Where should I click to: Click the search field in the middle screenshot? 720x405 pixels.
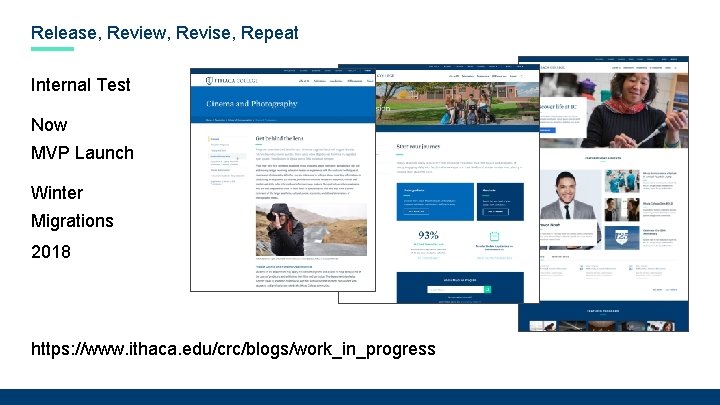point(456,290)
